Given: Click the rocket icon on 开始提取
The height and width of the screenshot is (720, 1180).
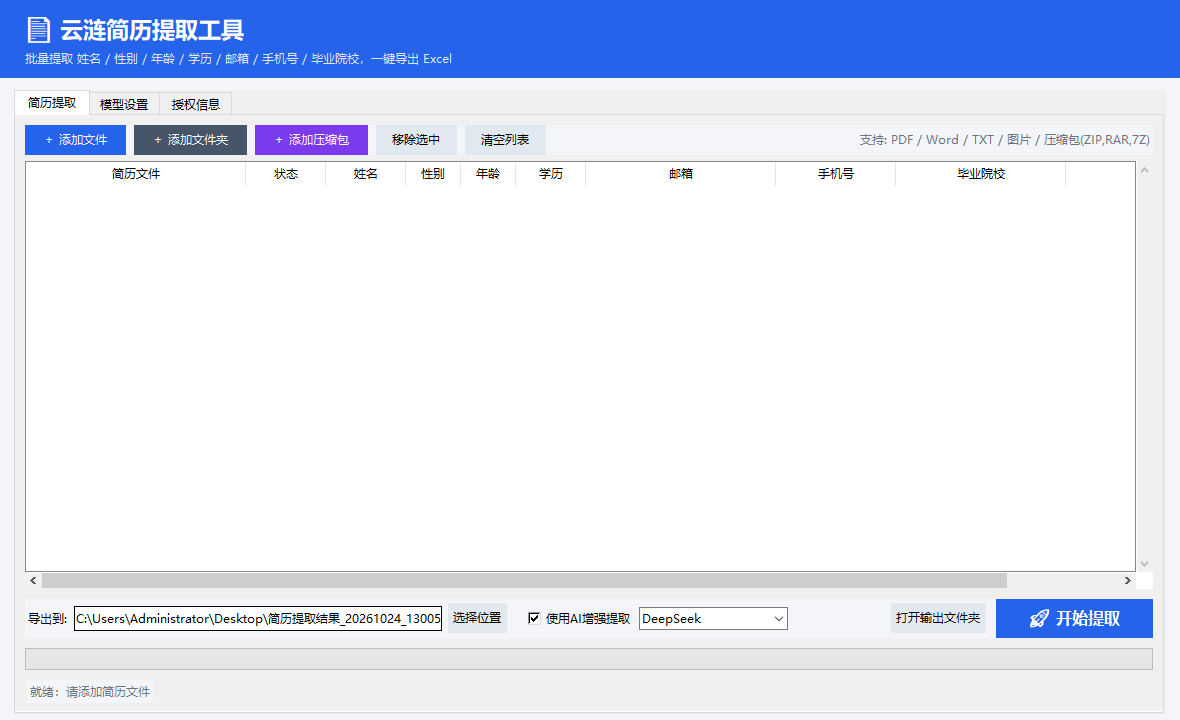Looking at the screenshot, I should 1039,618.
